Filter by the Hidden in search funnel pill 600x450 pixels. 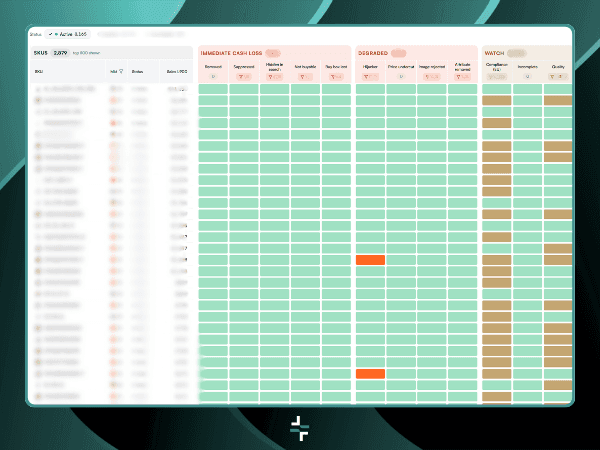(274, 77)
